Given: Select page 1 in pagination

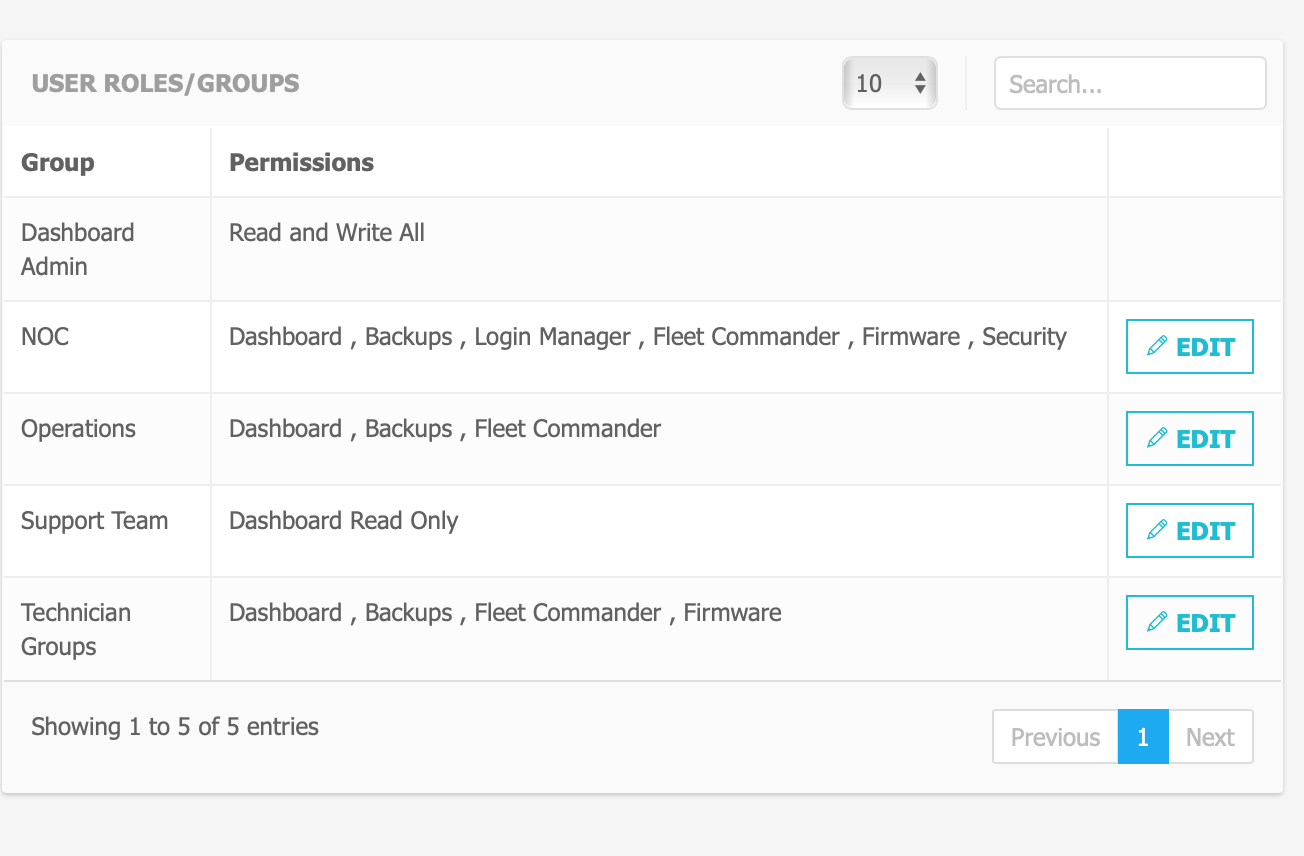Looking at the screenshot, I should point(1143,737).
